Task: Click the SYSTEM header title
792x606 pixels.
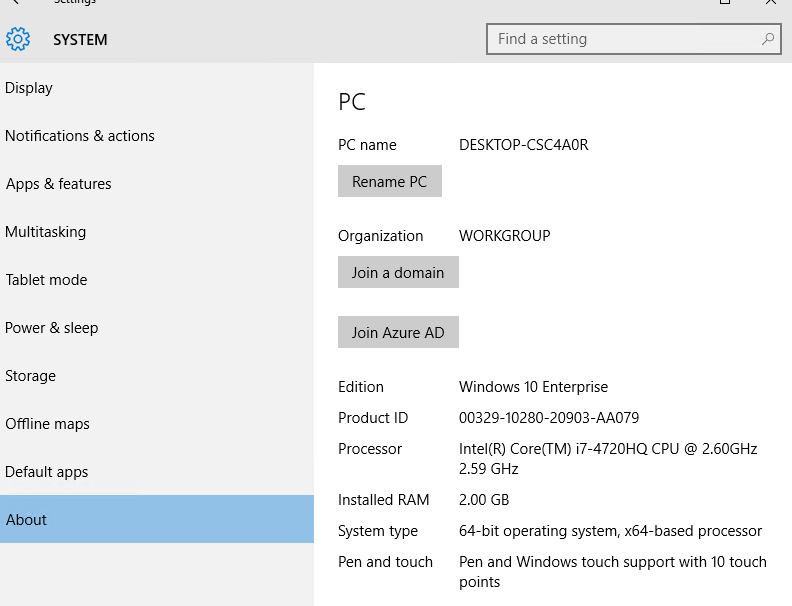Action: tap(80, 40)
